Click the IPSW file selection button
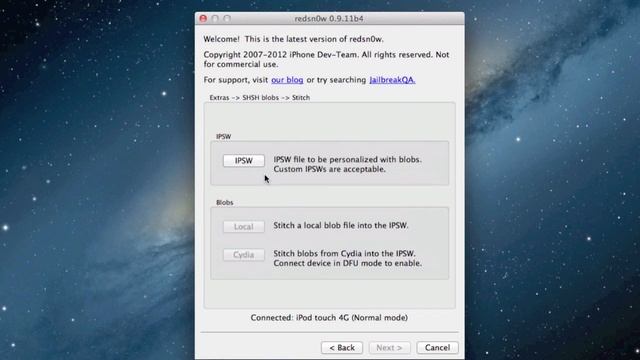This screenshot has height=360, width=640. (x=244, y=161)
